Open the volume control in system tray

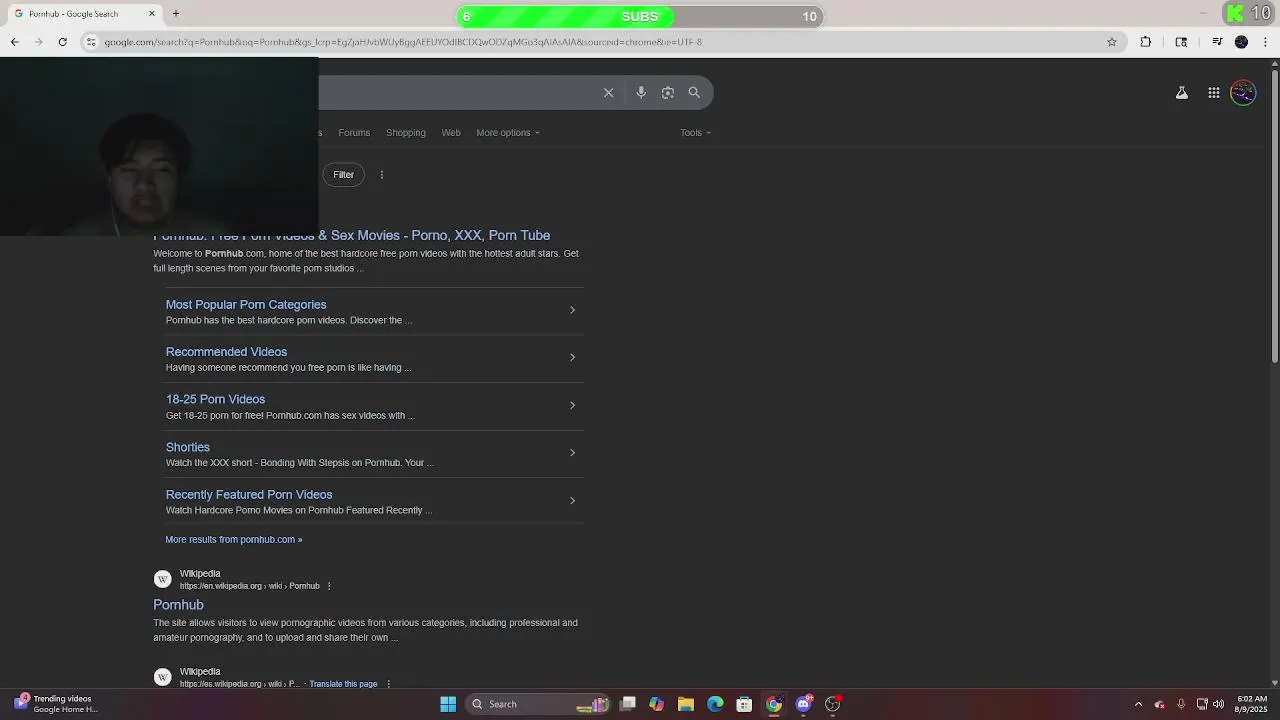1218,704
